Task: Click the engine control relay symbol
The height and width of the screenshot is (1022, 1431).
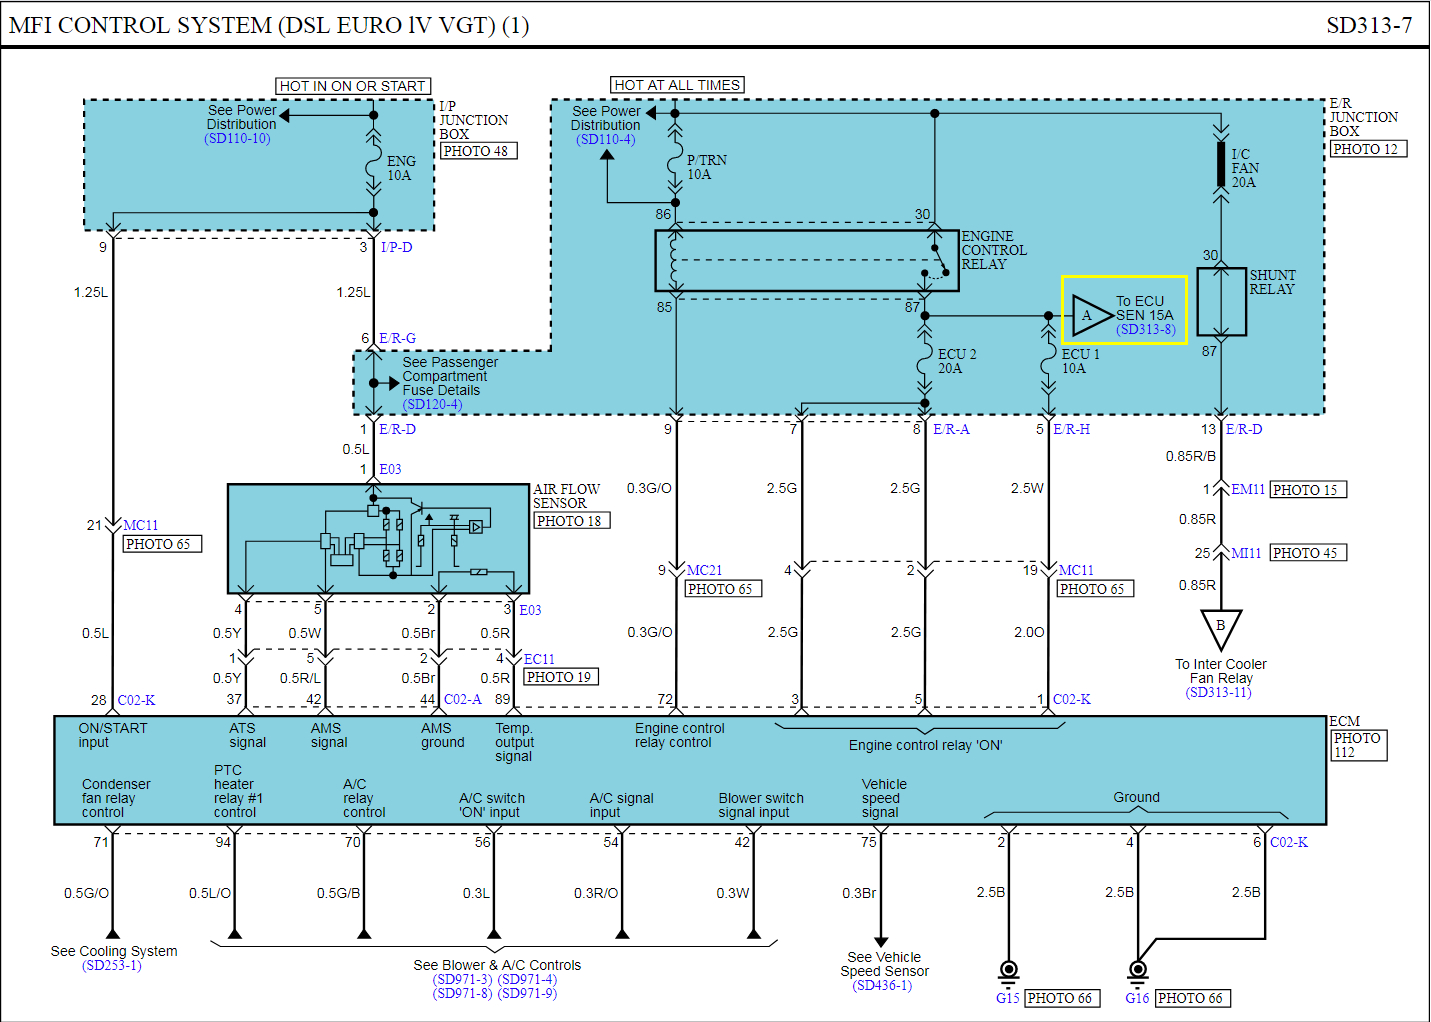Action: coord(807,261)
